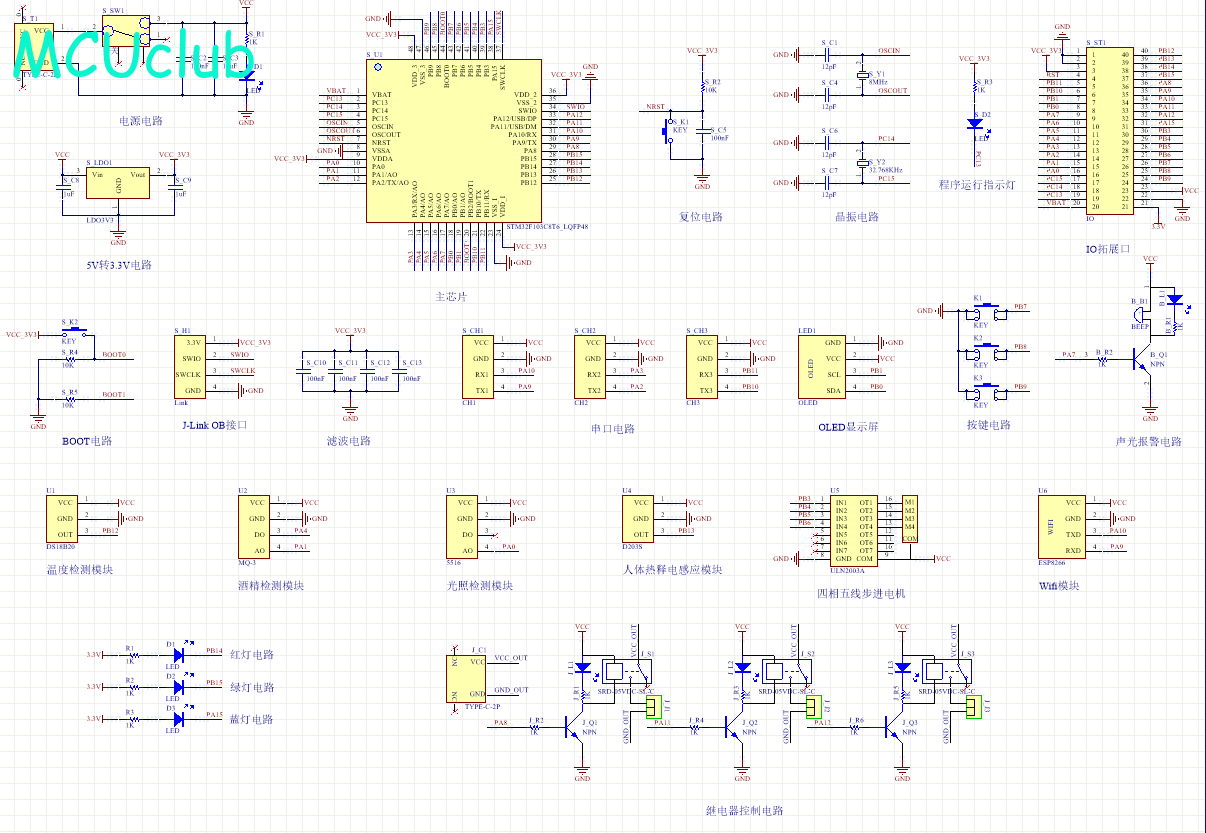This screenshot has height=833, width=1206.
Task: Select the S_SW1 power switch symbol
Action: 126,30
